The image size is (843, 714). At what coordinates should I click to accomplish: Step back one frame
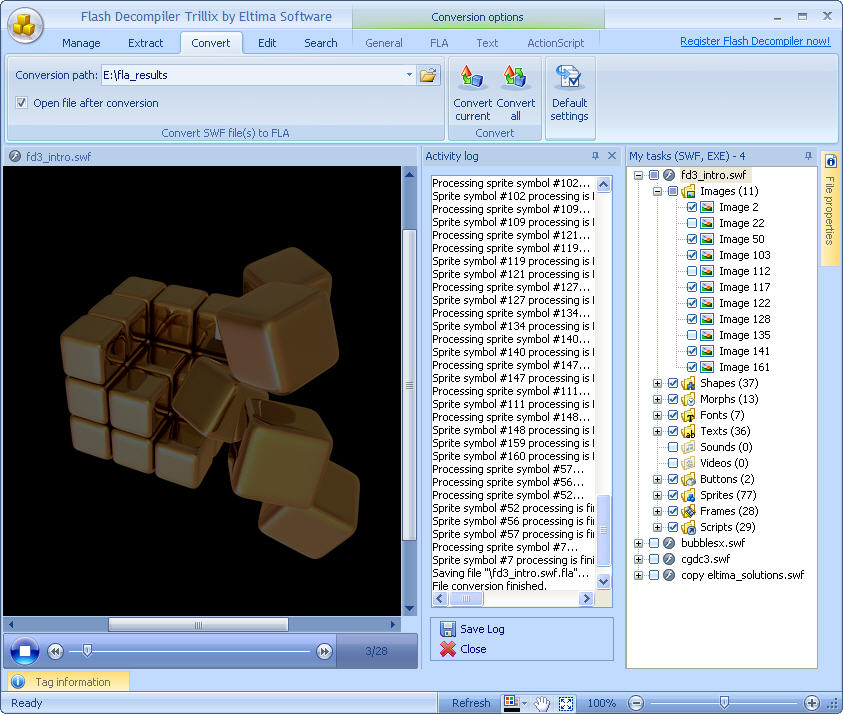coord(55,652)
